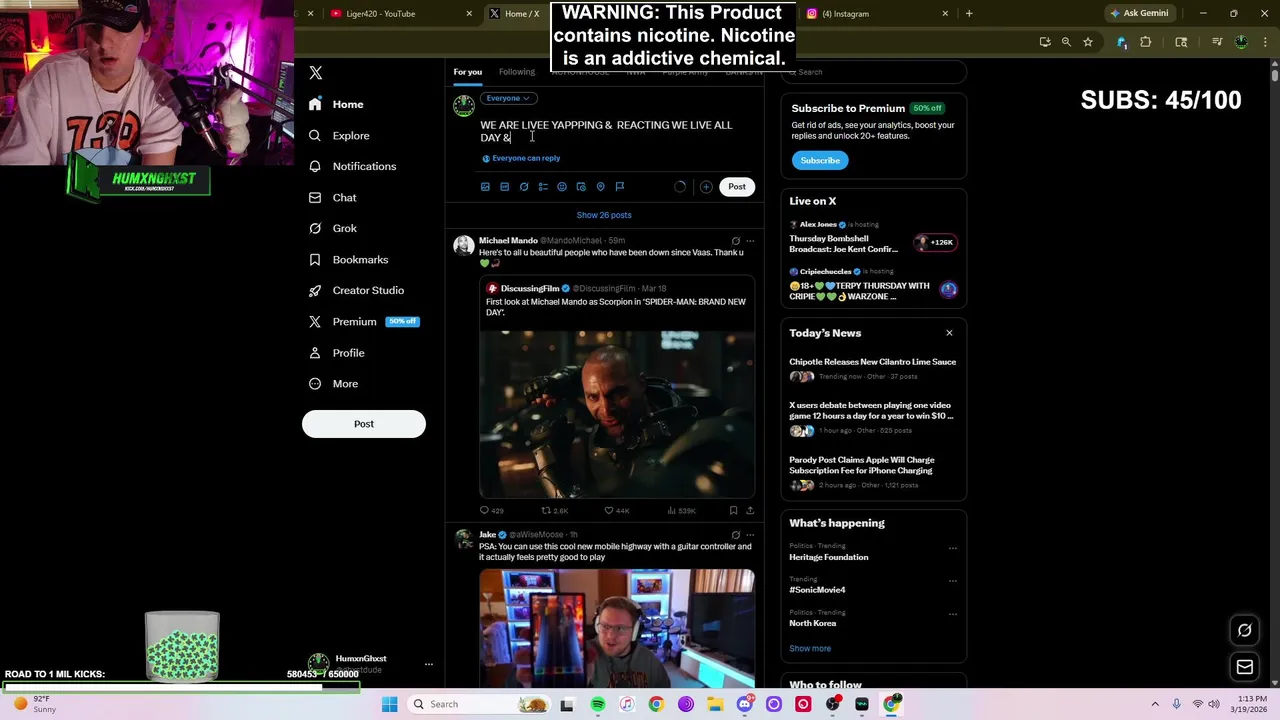Open Chipotle Cilantro Lime Sauce news story

coord(873,369)
